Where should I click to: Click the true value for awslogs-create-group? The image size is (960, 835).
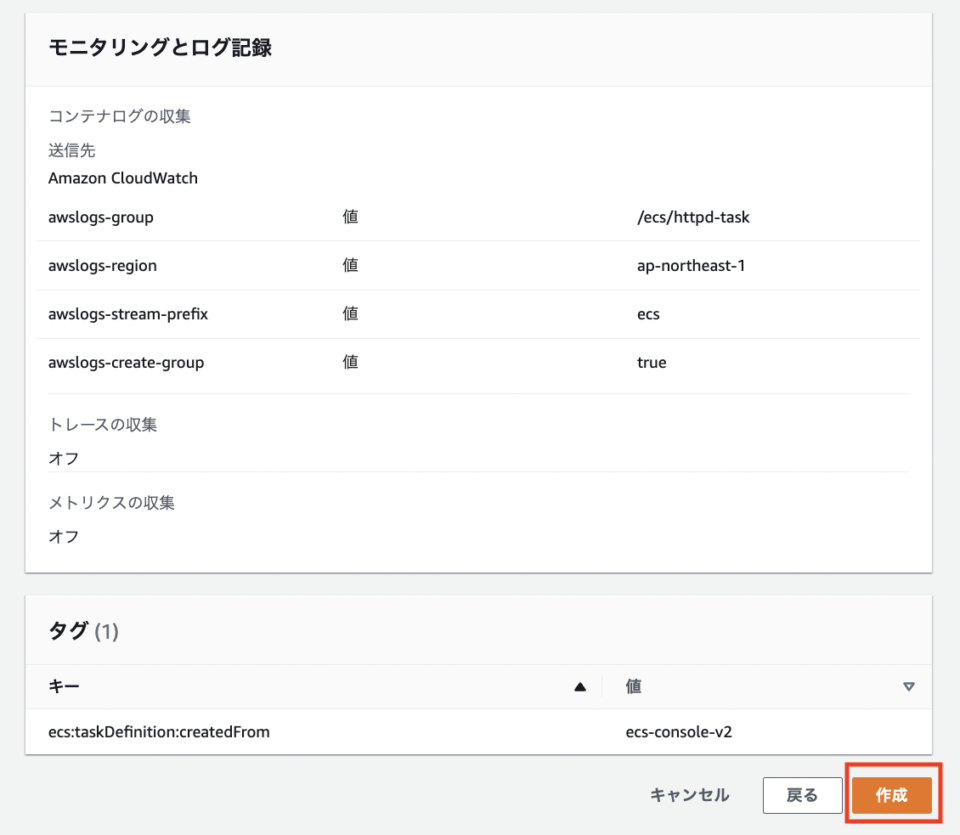coord(651,362)
